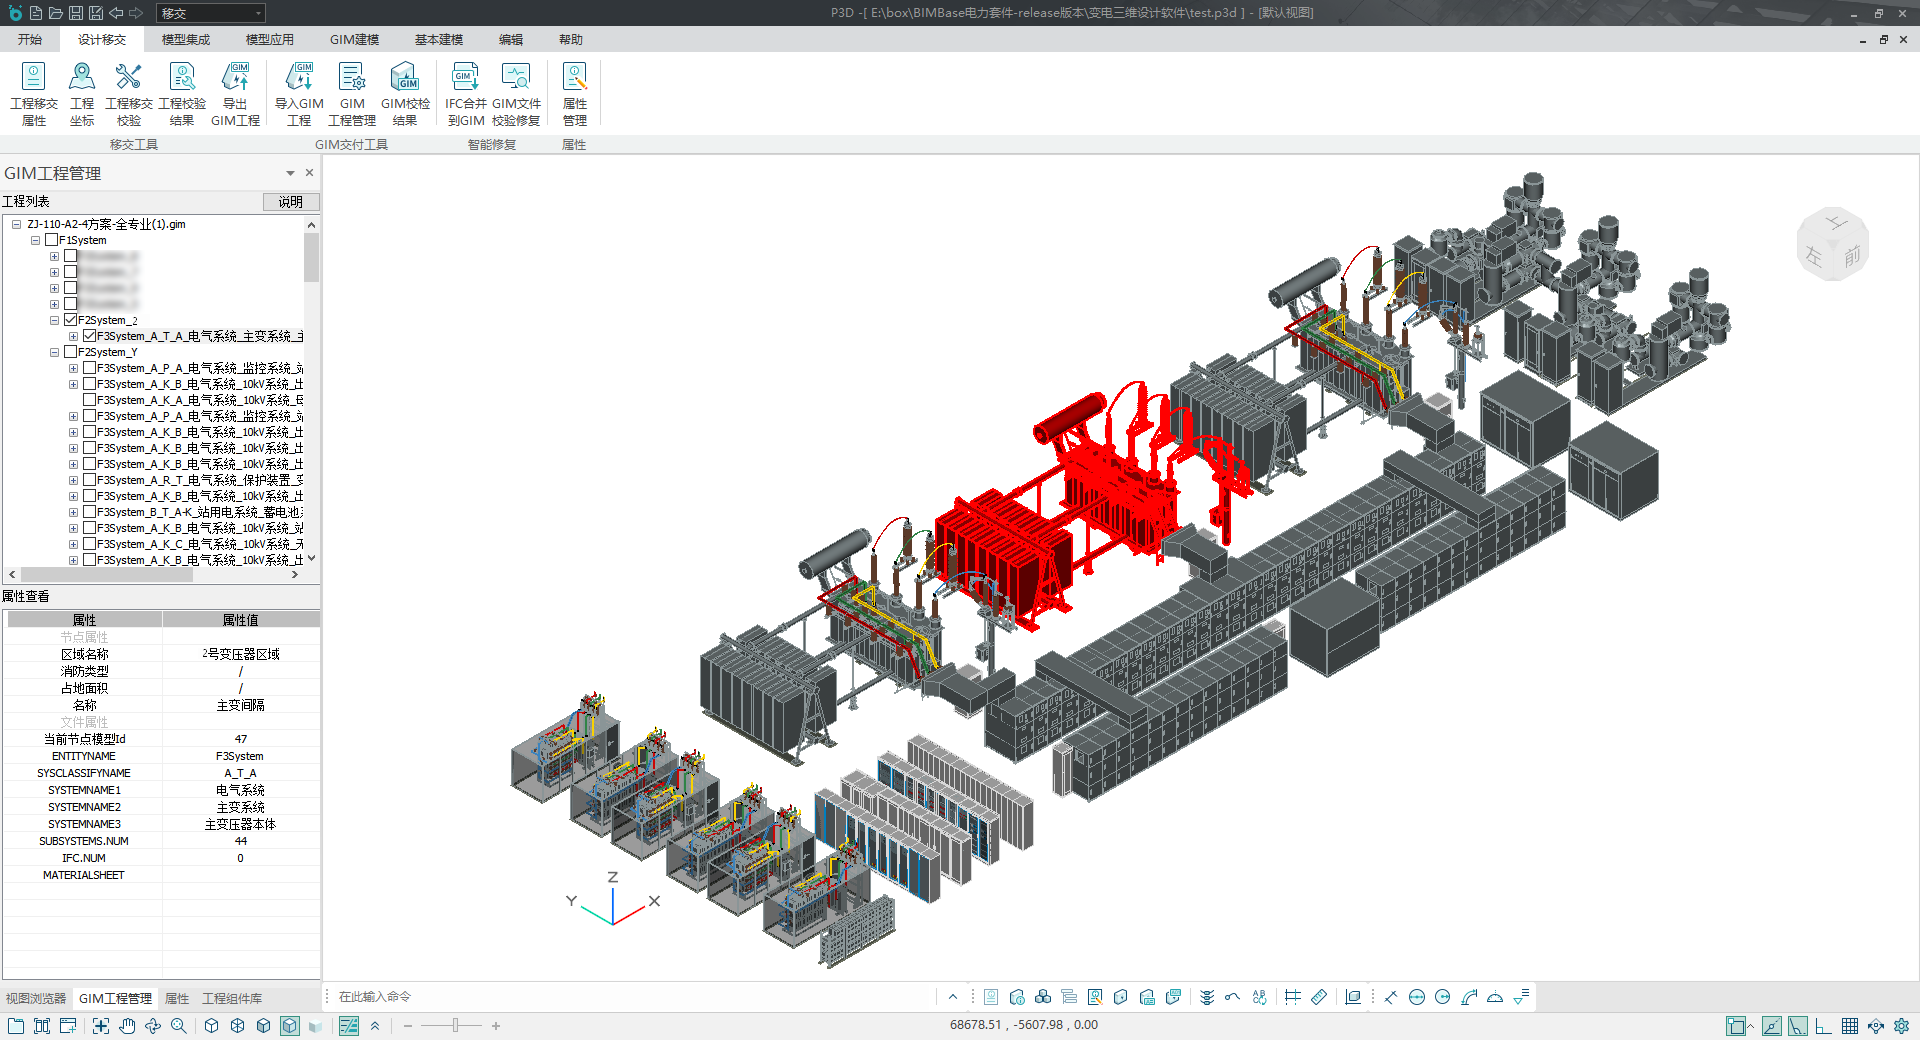Image resolution: width=1920 pixels, height=1040 pixels.
Task: Open the 工程组件库 bottom tab
Action: tap(232, 998)
